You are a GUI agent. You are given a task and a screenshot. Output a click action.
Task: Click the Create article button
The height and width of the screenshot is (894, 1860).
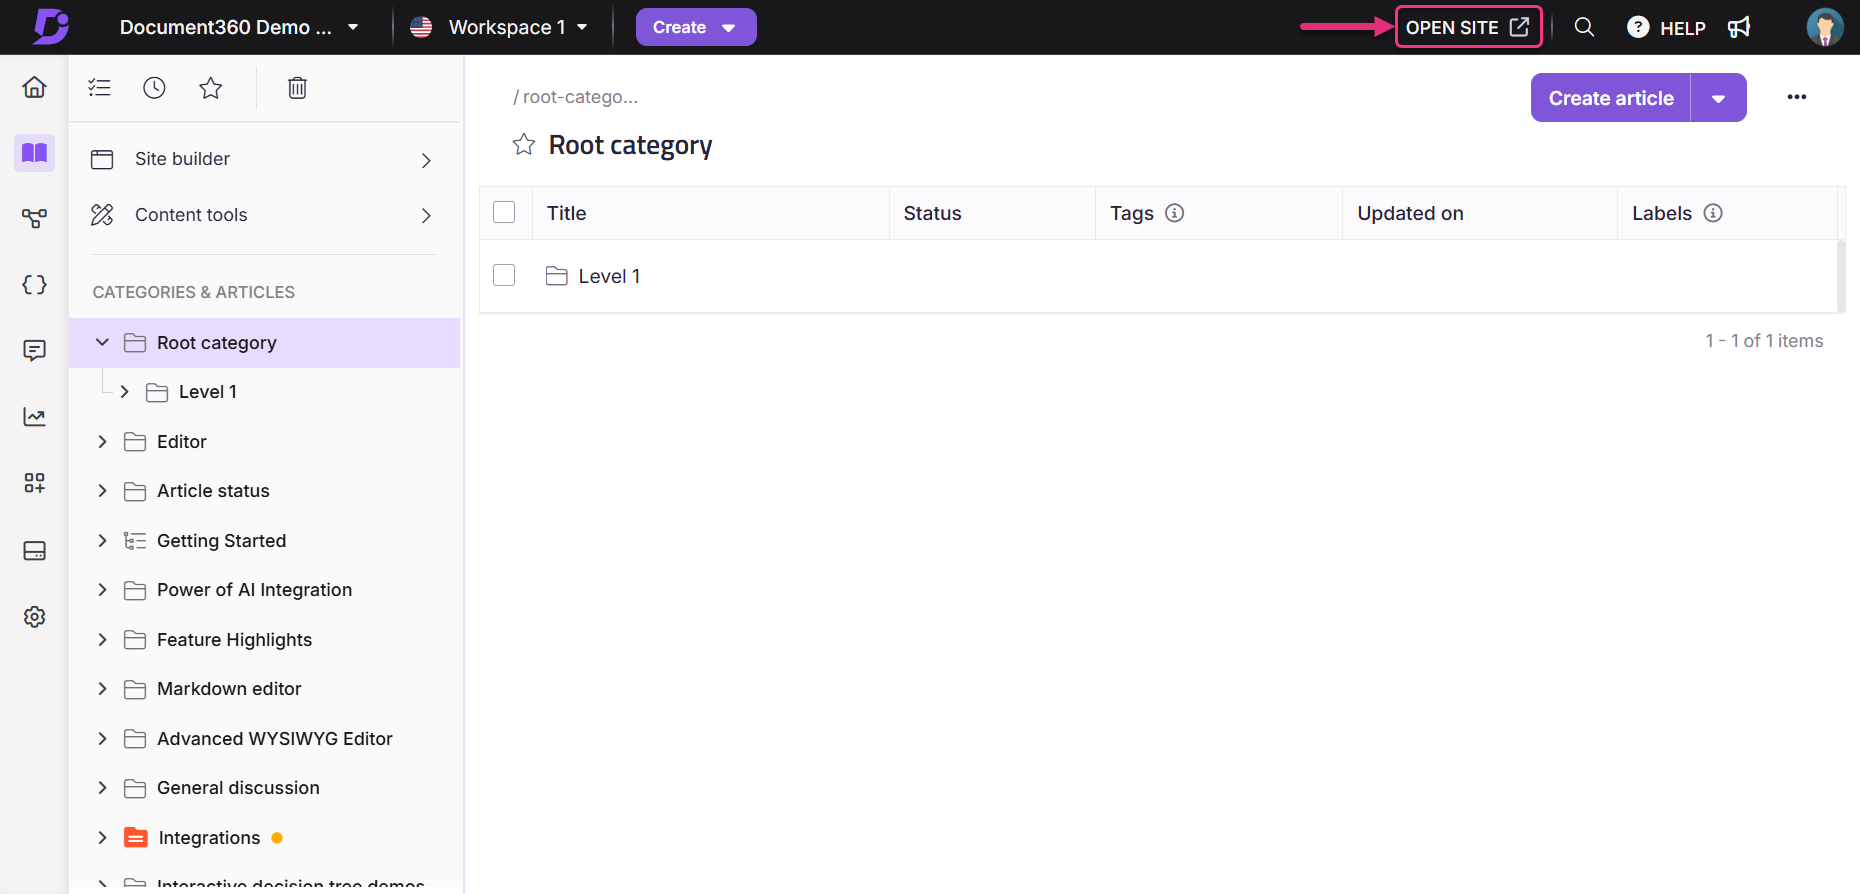1611,98
